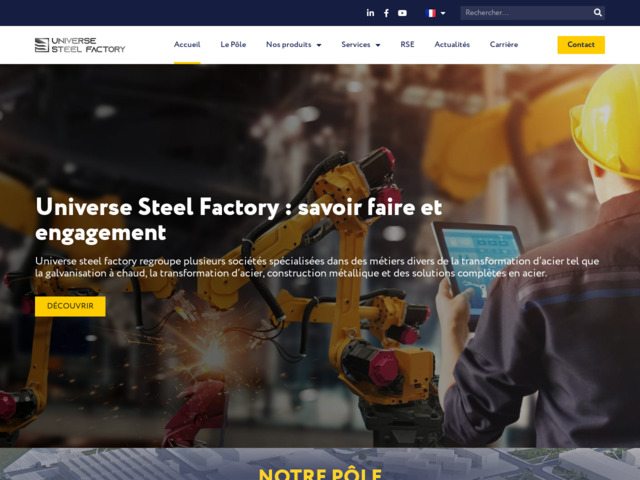Expand the Nos produits dropdown arrow
Viewport: 640px width, 480px height.
pyautogui.click(x=319, y=45)
